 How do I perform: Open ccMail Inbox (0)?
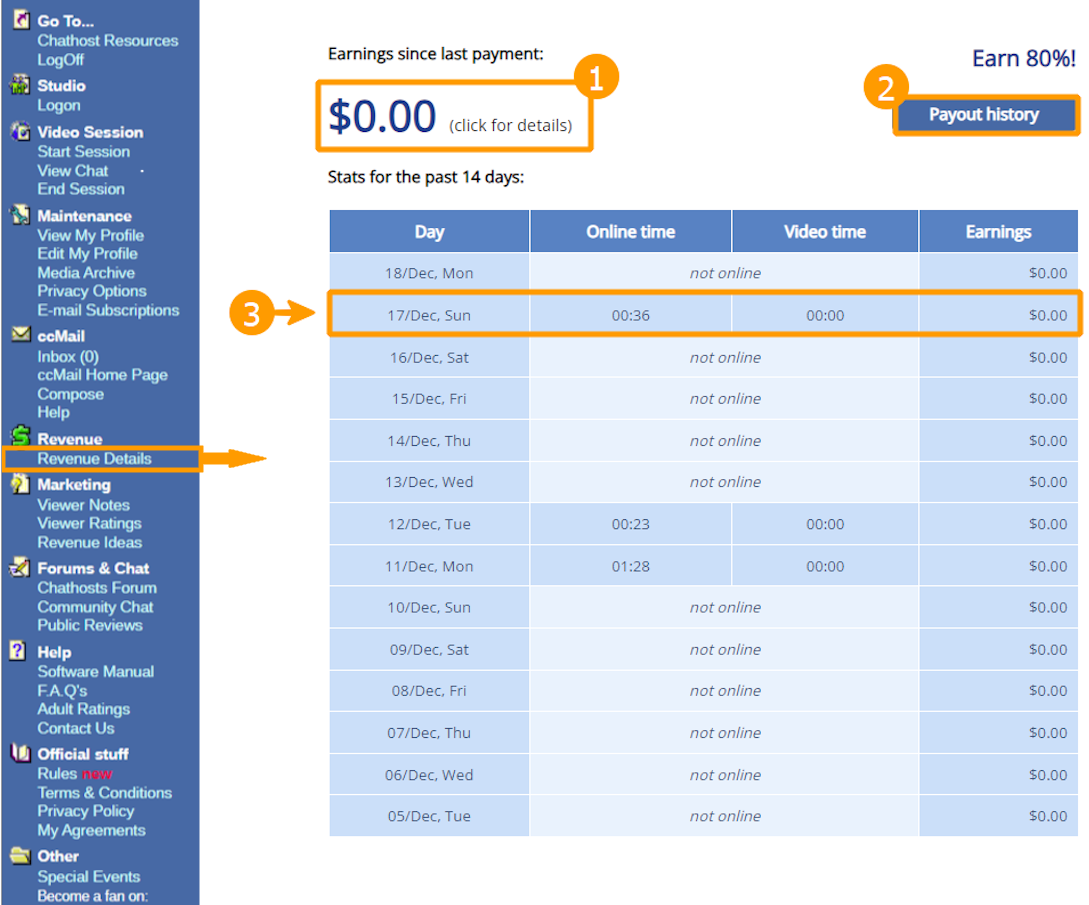pyautogui.click(x=68, y=356)
